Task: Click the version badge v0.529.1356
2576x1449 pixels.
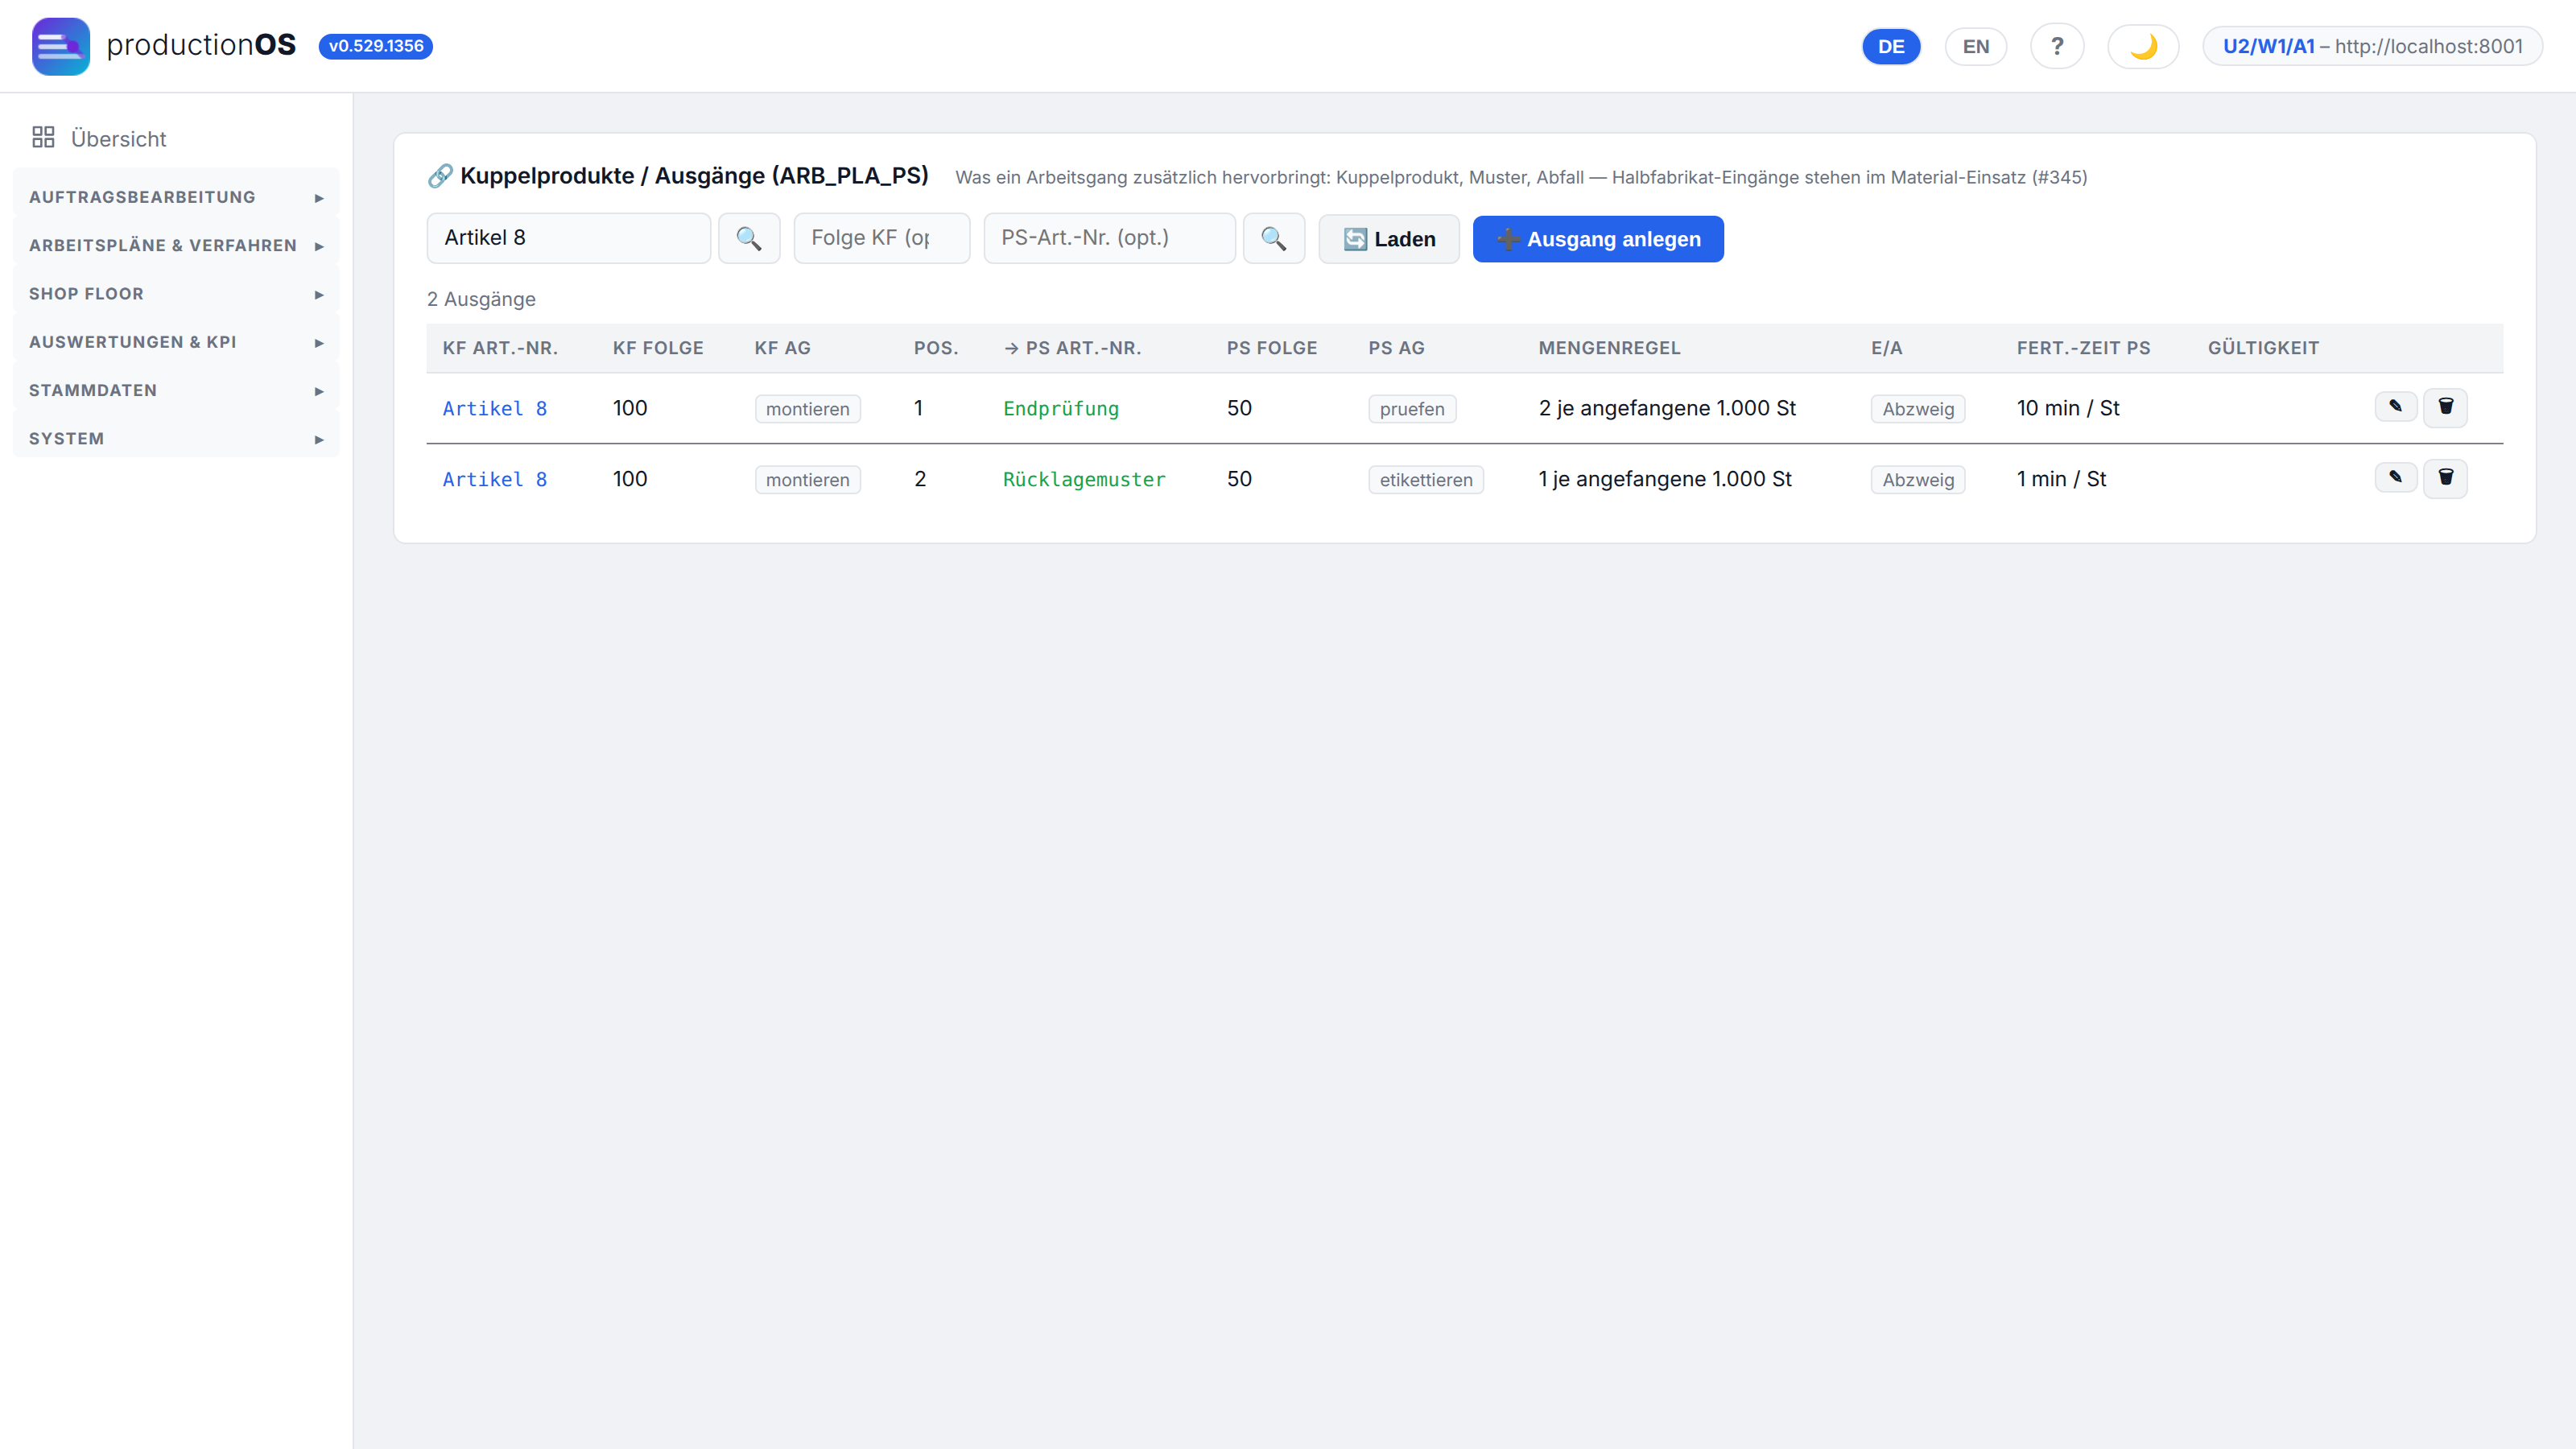Action: tap(376, 46)
